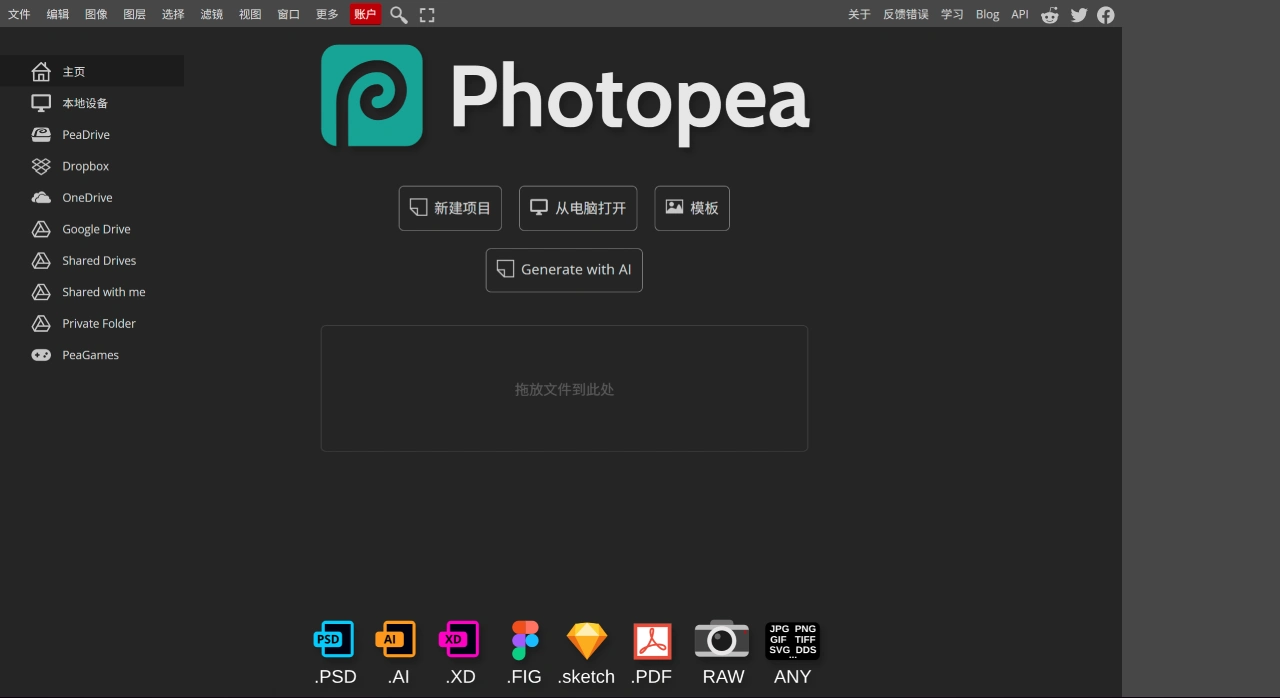The width and height of the screenshot is (1280, 698).
Task: Open the API link
Action: [1020, 14]
